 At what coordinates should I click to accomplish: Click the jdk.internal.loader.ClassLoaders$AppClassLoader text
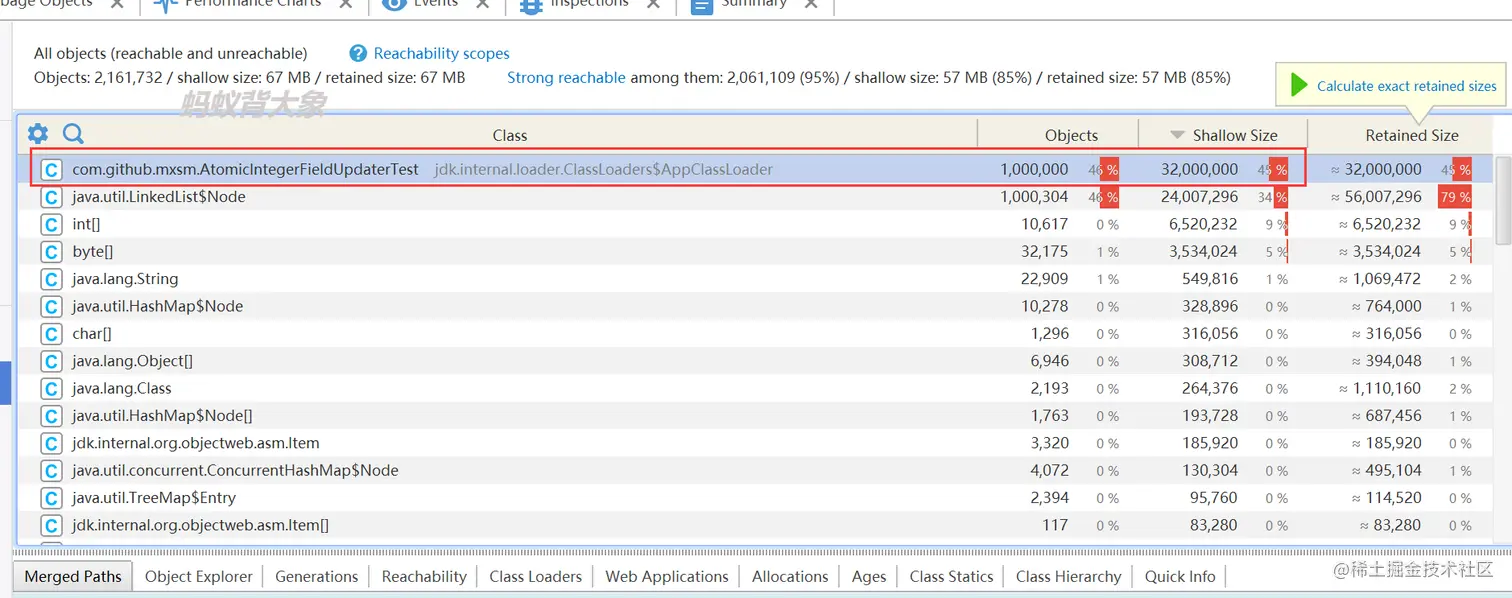pyautogui.click(x=603, y=170)
